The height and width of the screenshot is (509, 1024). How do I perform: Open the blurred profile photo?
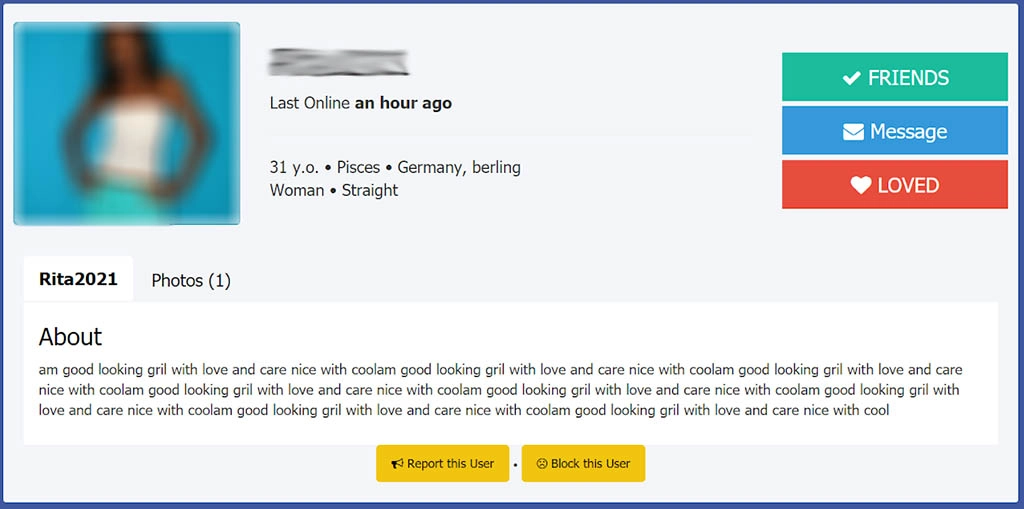126,123
